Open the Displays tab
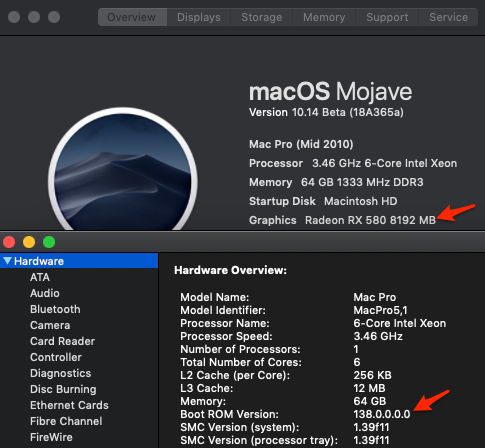 [199, 17]
